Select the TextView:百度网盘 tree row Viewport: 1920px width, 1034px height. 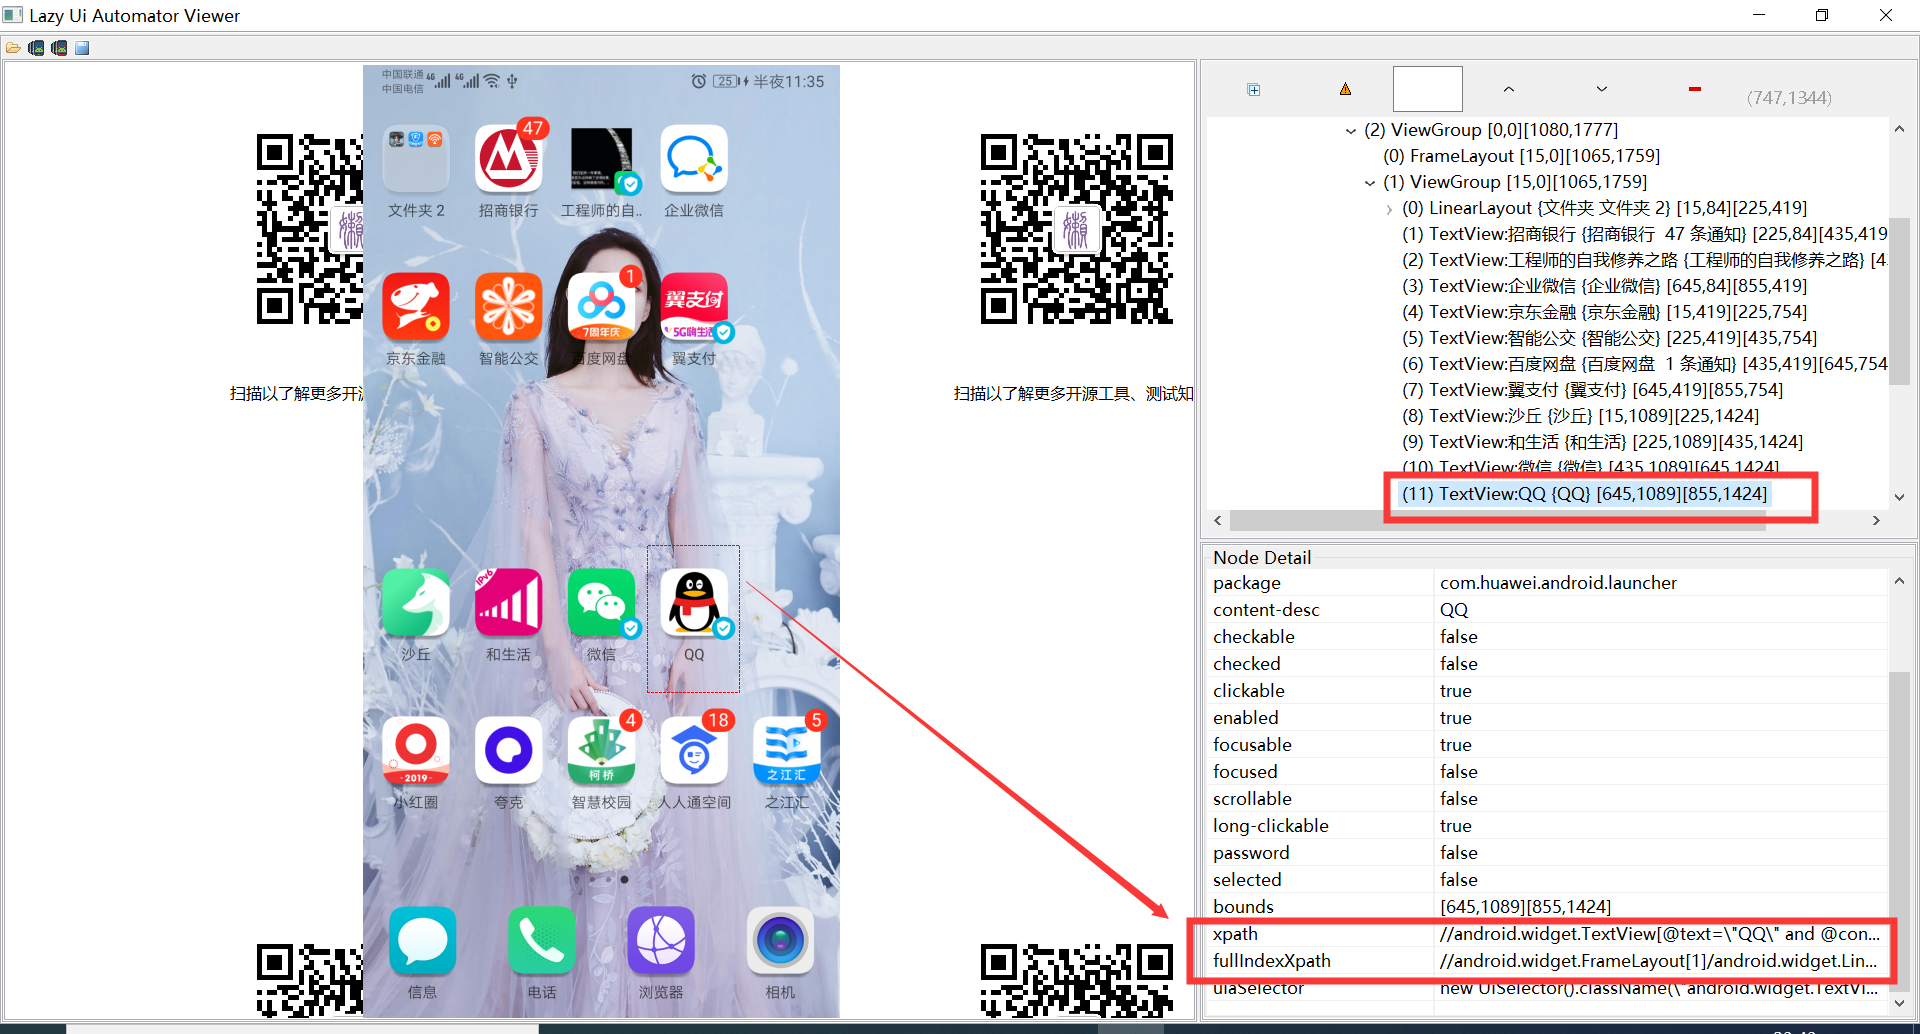tap(1644, 364)
